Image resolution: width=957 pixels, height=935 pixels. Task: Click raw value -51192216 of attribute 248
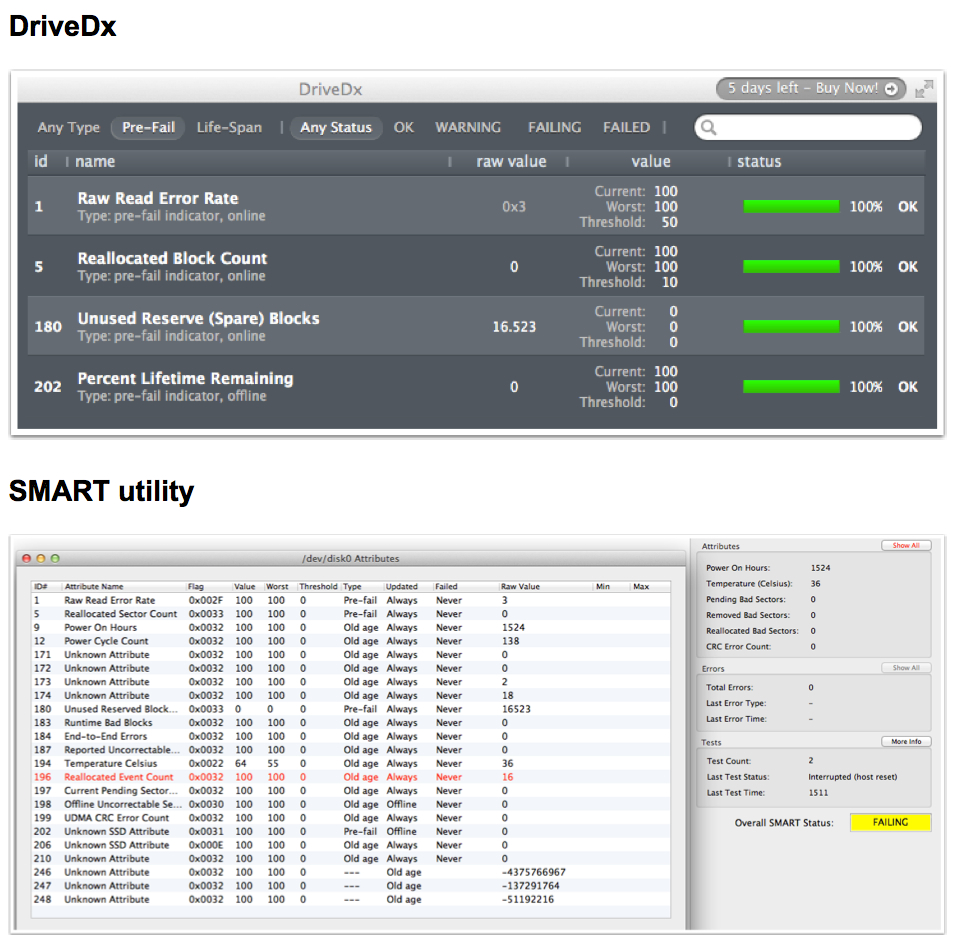(528, 899)
